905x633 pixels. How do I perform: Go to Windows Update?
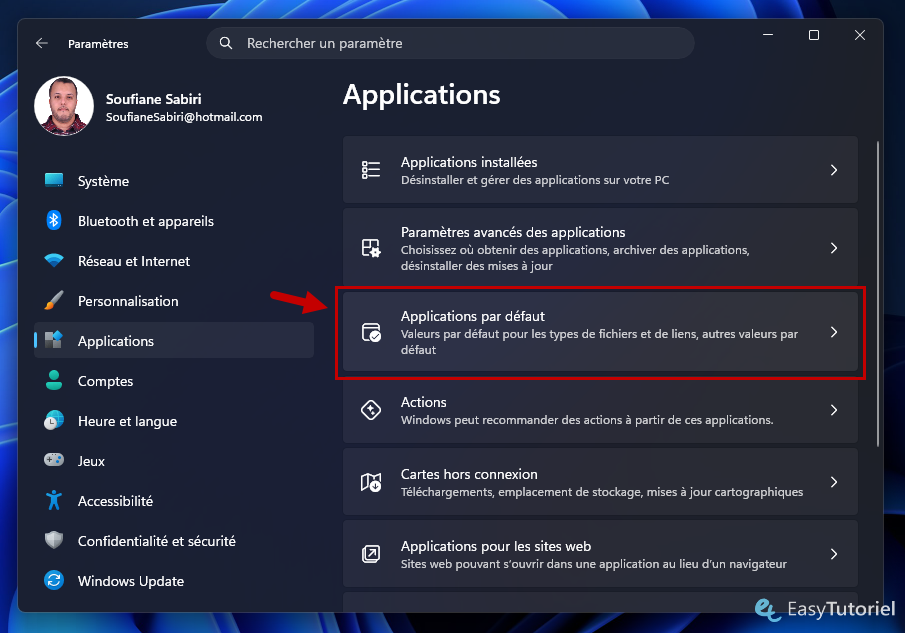pyautogui.click(x=174, y=580)
